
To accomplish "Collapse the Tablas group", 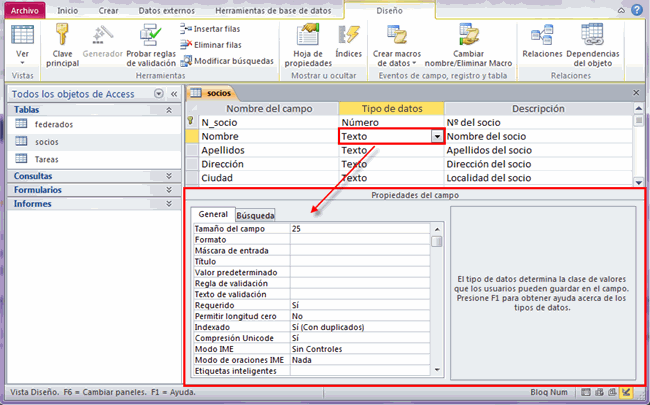I will [x=167, y=110].
